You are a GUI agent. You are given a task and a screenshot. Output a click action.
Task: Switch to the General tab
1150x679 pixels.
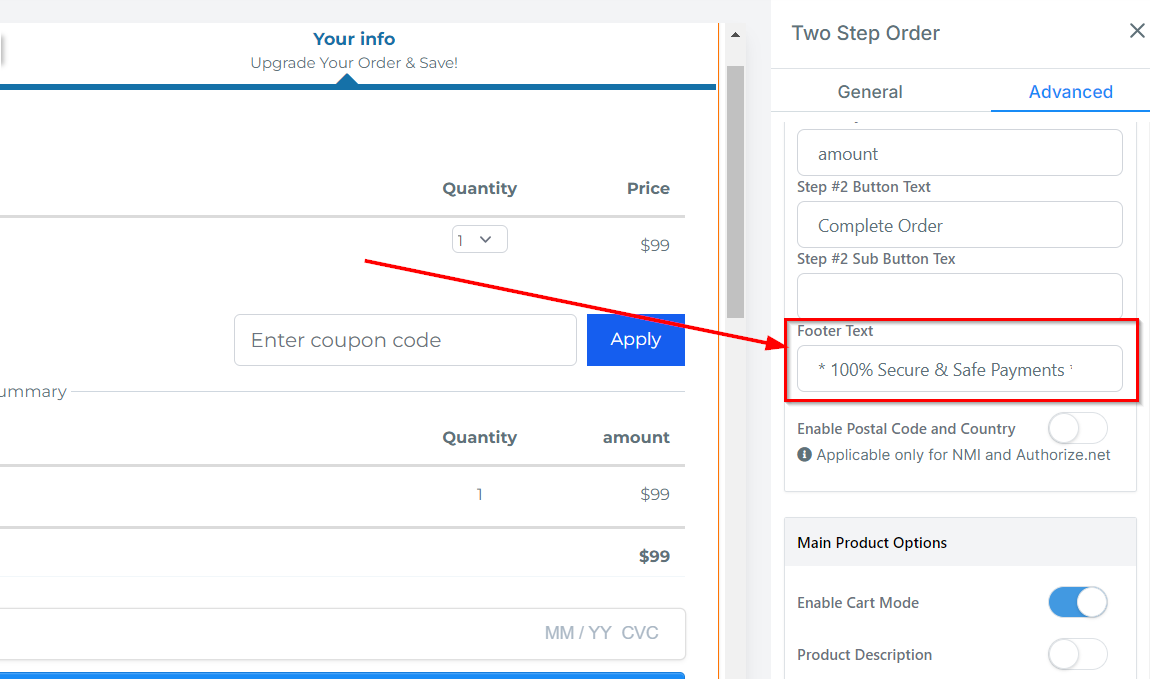(870, 92)
